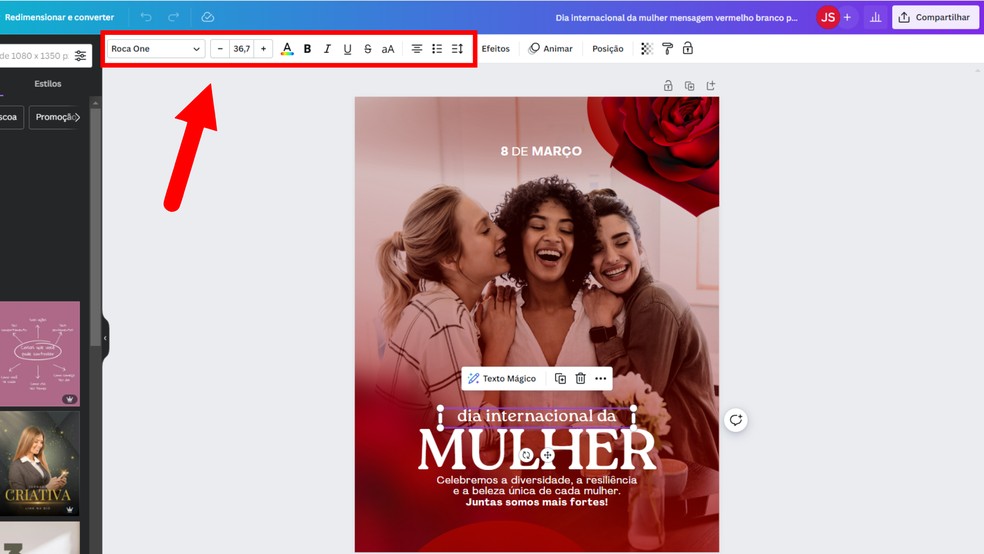Duplicate the page icon above canvas
The image size is (984, 554).
click(x=690, y=86)
